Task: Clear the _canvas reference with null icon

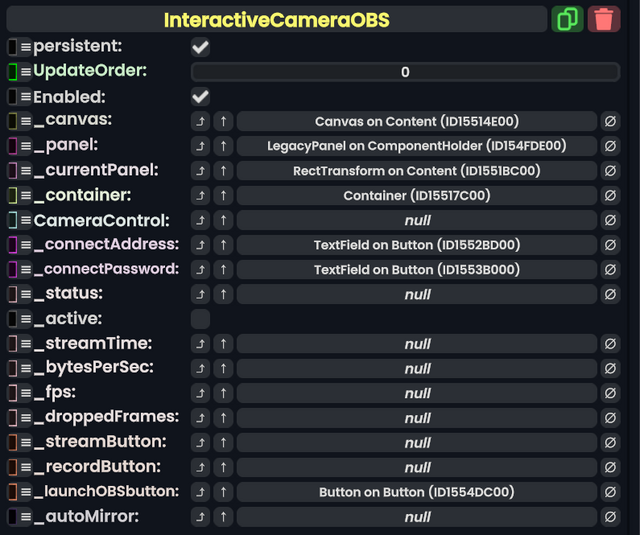Action: 610,121
